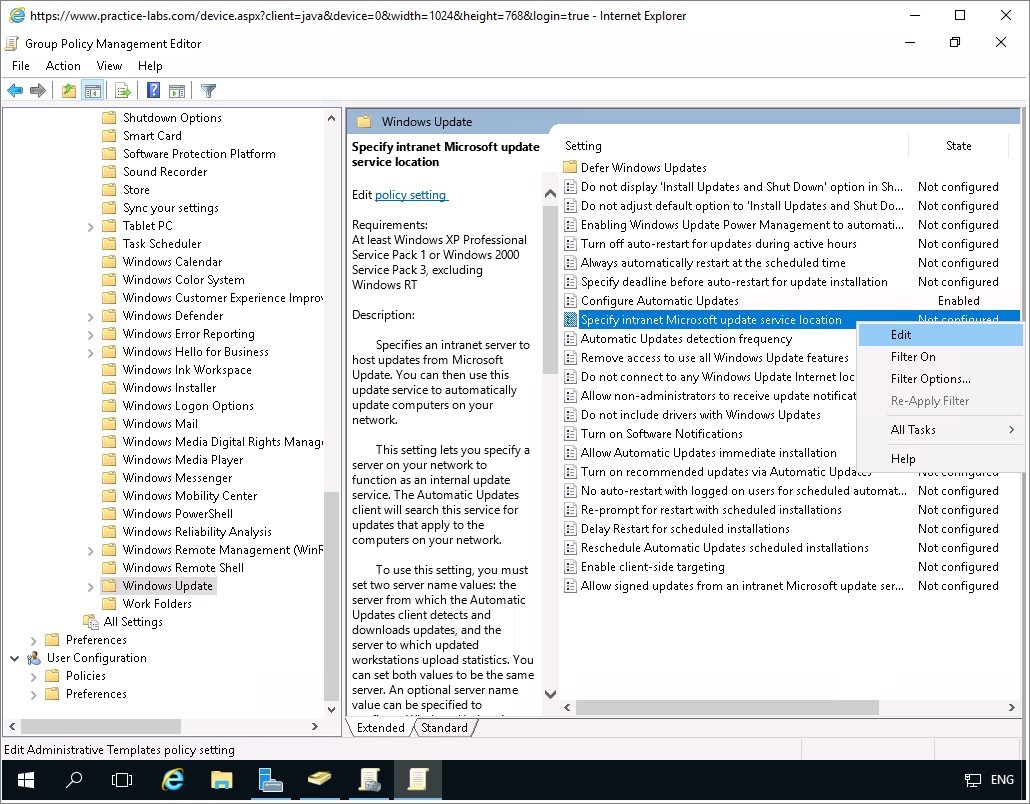Screen dimensions: 1030x804
Task: Open the View menu
Action: pos(109,66)
